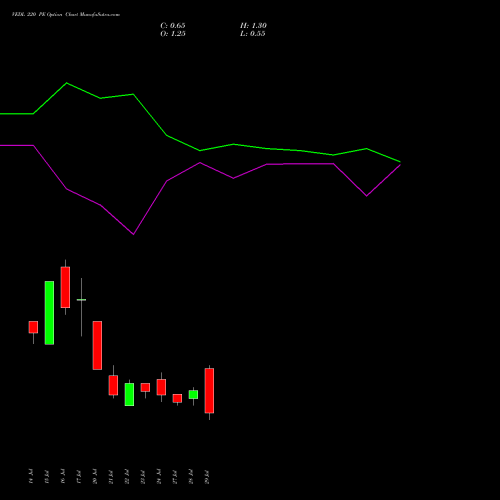Click the green candle on 22 Jul
The image size is (500, 500).
pyautogui.click(x=129, y=394)
